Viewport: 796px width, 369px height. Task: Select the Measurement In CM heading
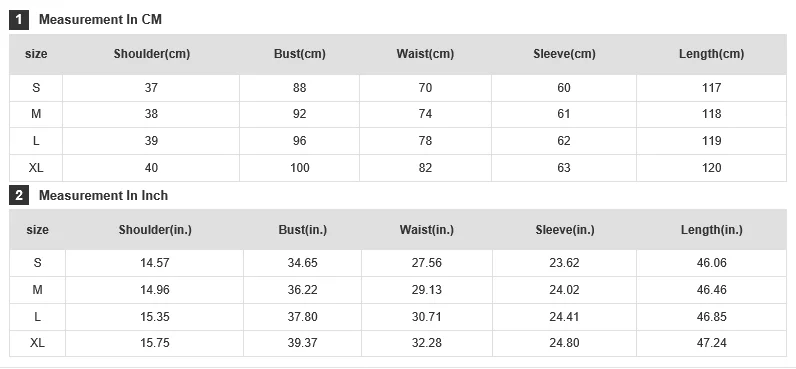(x=100, y=20)
